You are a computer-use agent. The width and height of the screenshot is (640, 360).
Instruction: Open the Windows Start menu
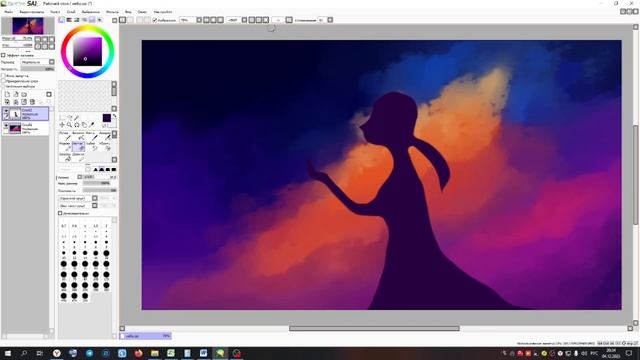point(7,353)
